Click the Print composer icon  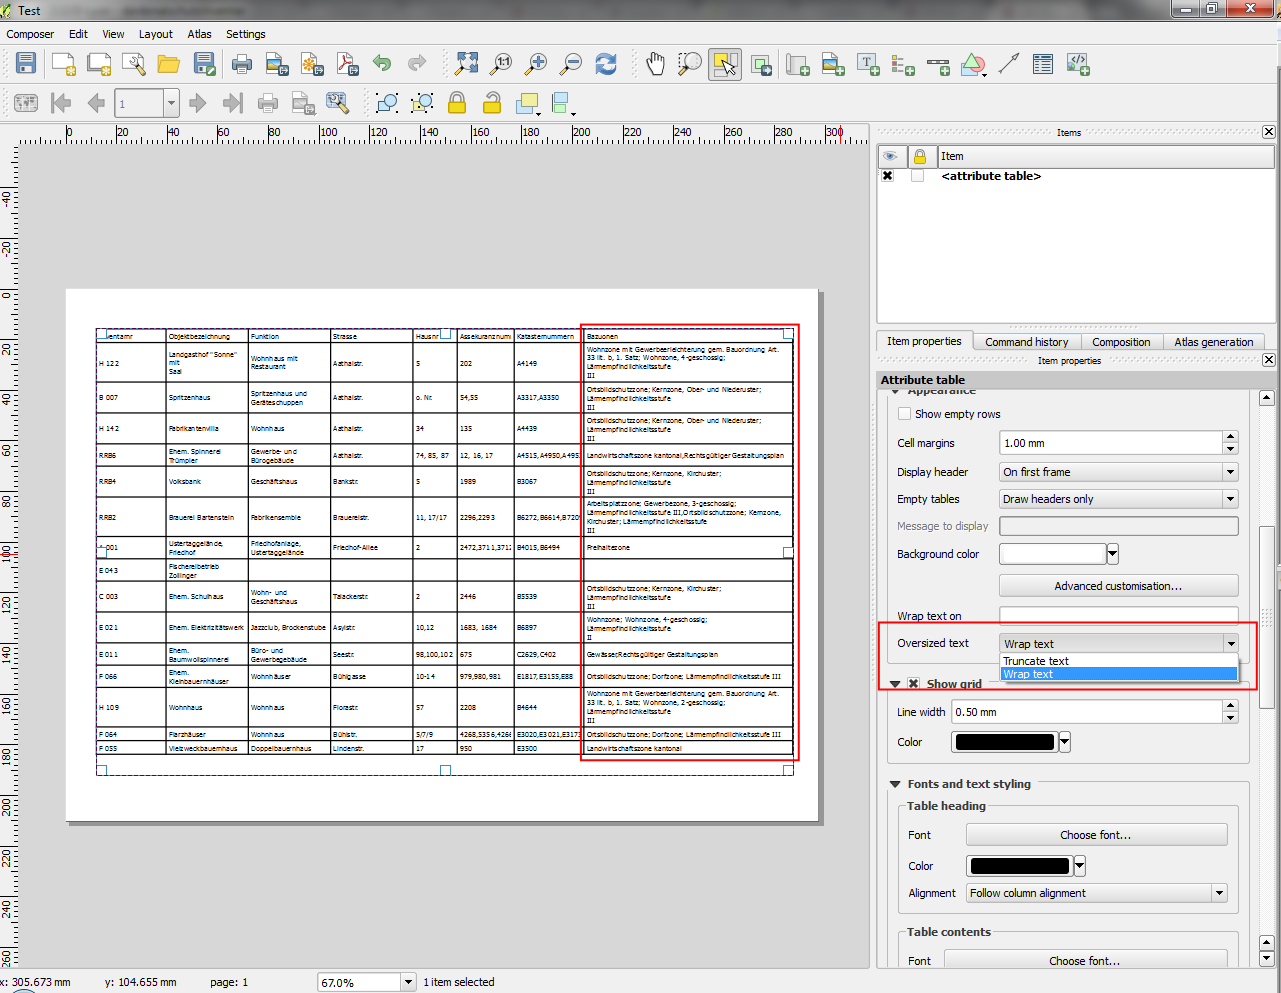242,64
